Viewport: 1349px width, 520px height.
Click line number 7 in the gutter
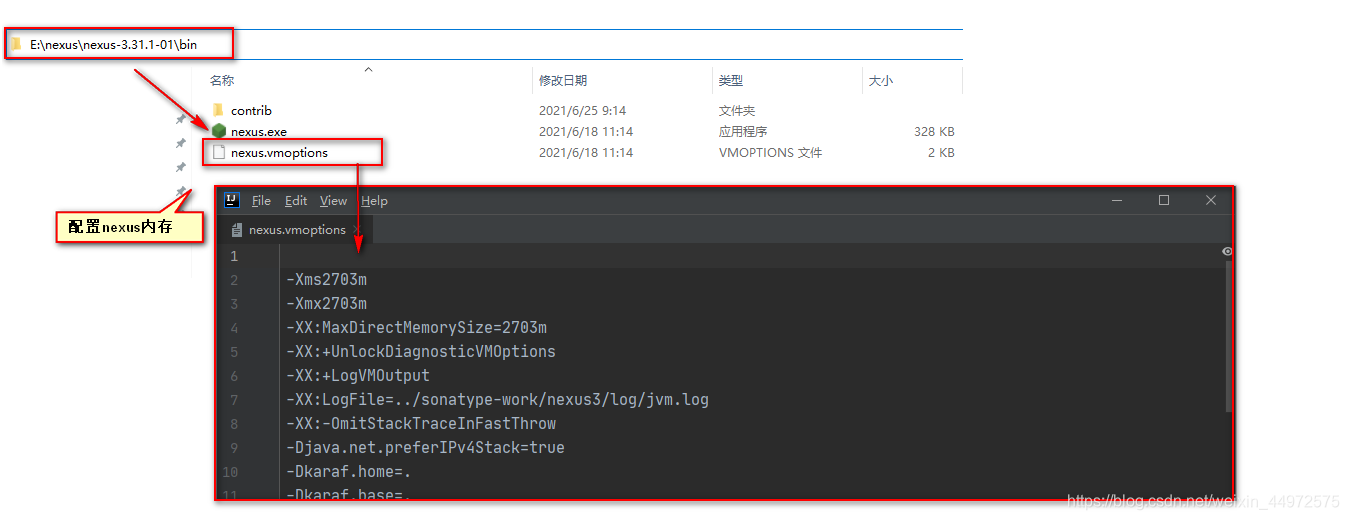pos(234,400)
